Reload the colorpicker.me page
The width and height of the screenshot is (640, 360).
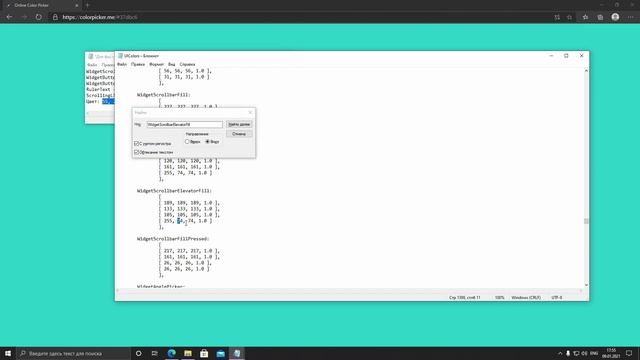(38, 17)
